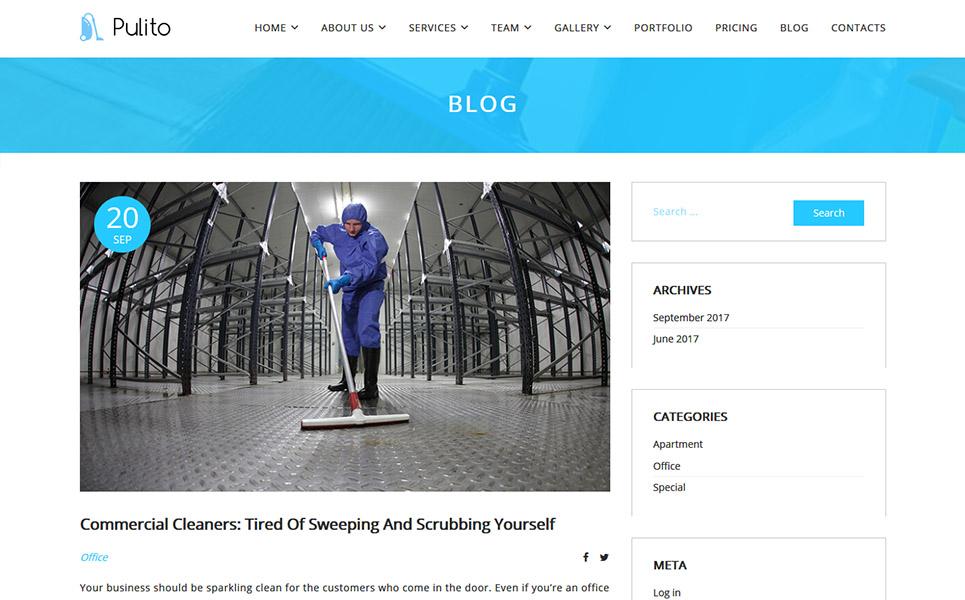Viewport: 965px width, 600px height.
Task: Expand the Team menu chevron
Action: [528, 28]
